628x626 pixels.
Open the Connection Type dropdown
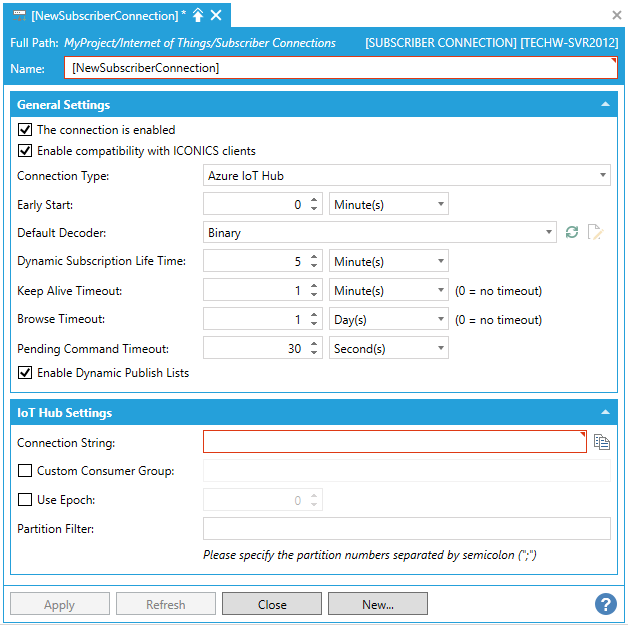[x=407, y=175]
